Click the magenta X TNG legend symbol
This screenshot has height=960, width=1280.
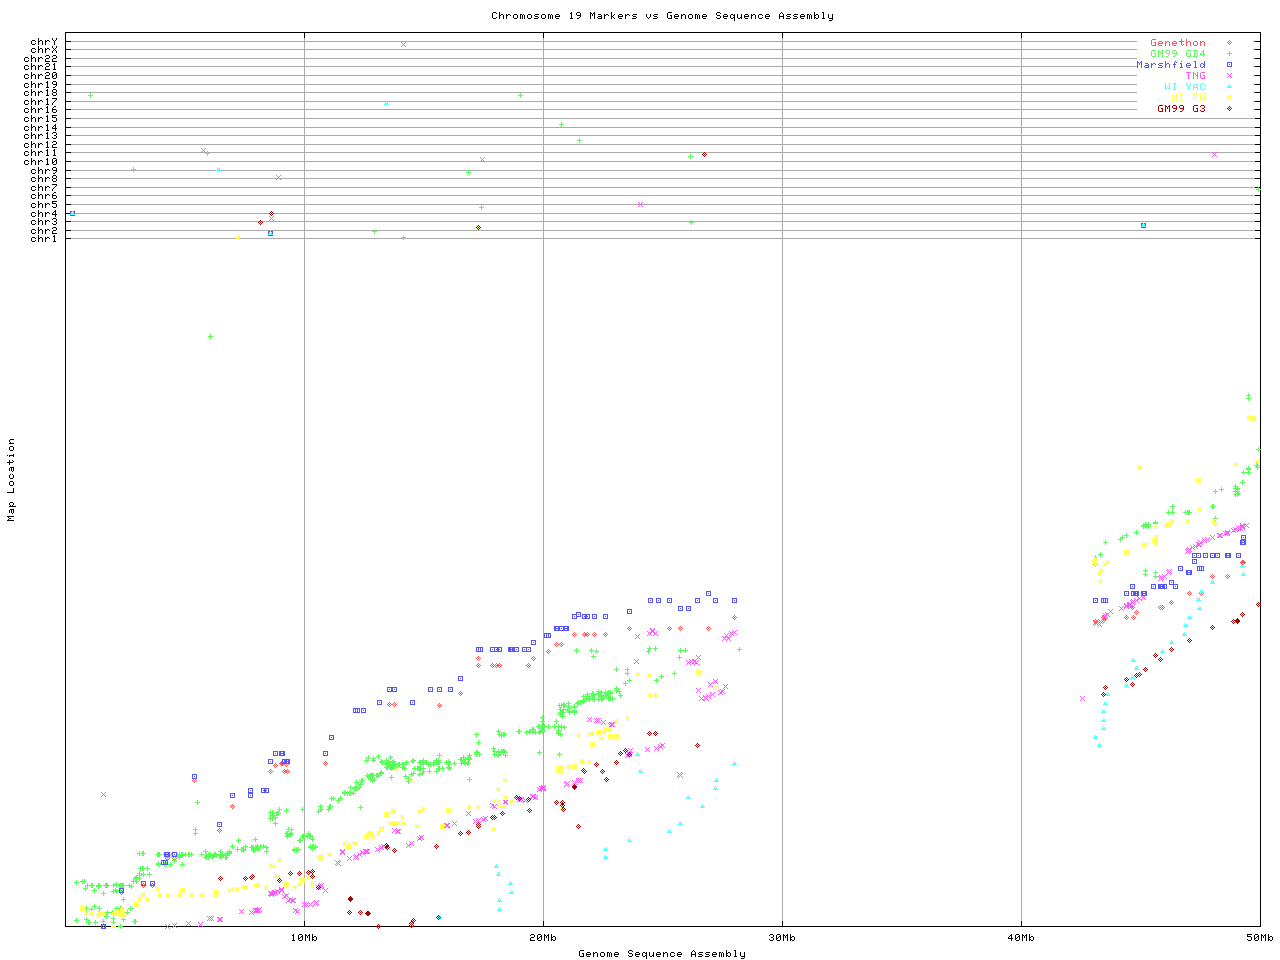[1229, 76]
